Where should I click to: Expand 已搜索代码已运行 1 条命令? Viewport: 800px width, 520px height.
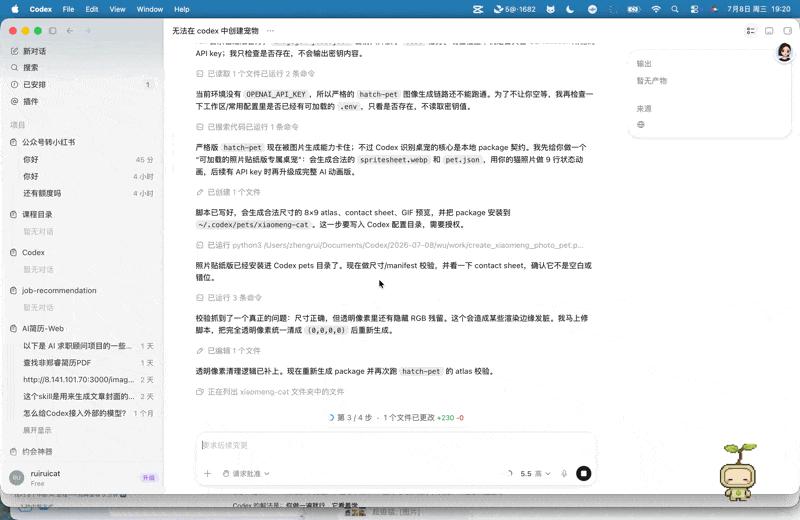coord(247,127)
